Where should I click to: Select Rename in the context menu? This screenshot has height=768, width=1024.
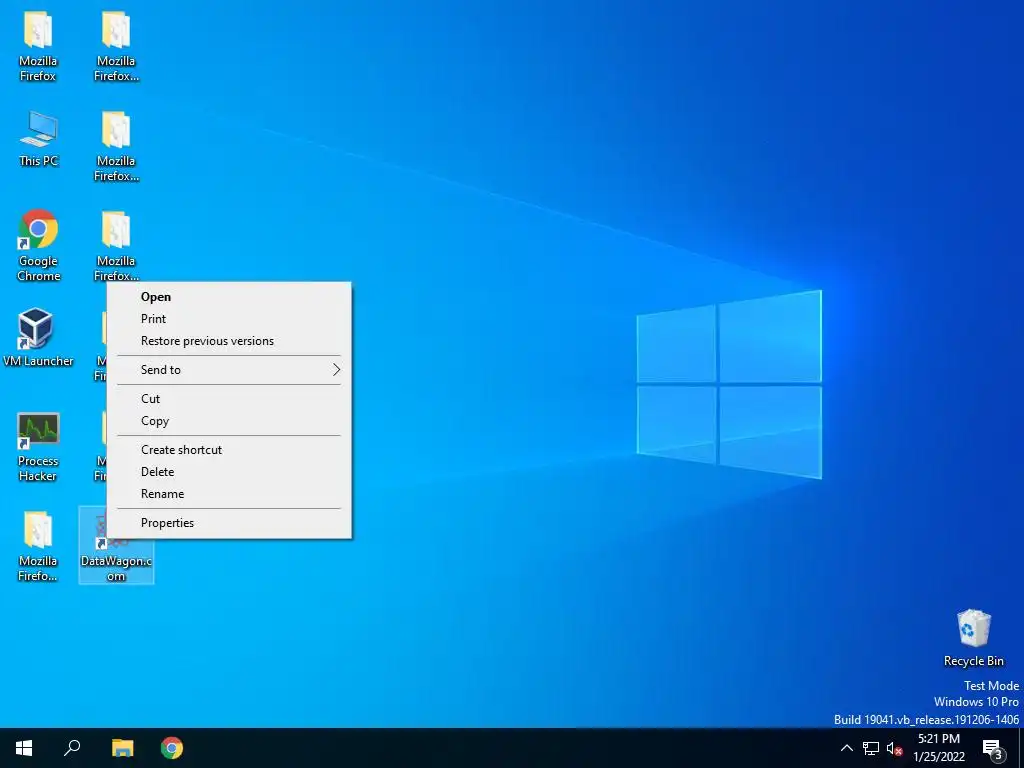tap(229, 494)
